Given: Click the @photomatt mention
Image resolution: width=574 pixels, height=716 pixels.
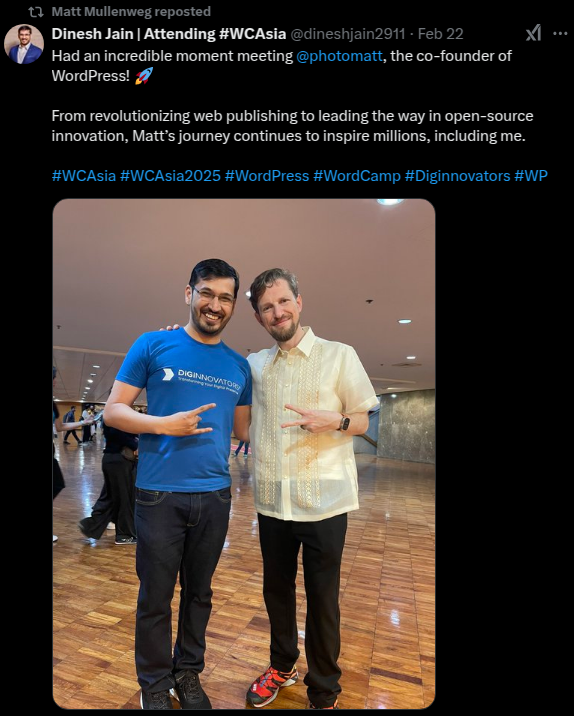Looking at the screenshot, I should tap(339, 56).
